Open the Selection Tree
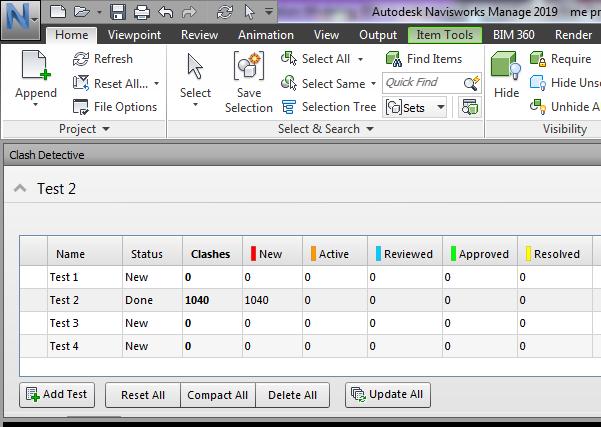This screenshot has height=427, width=601. [x=328, y=107]
